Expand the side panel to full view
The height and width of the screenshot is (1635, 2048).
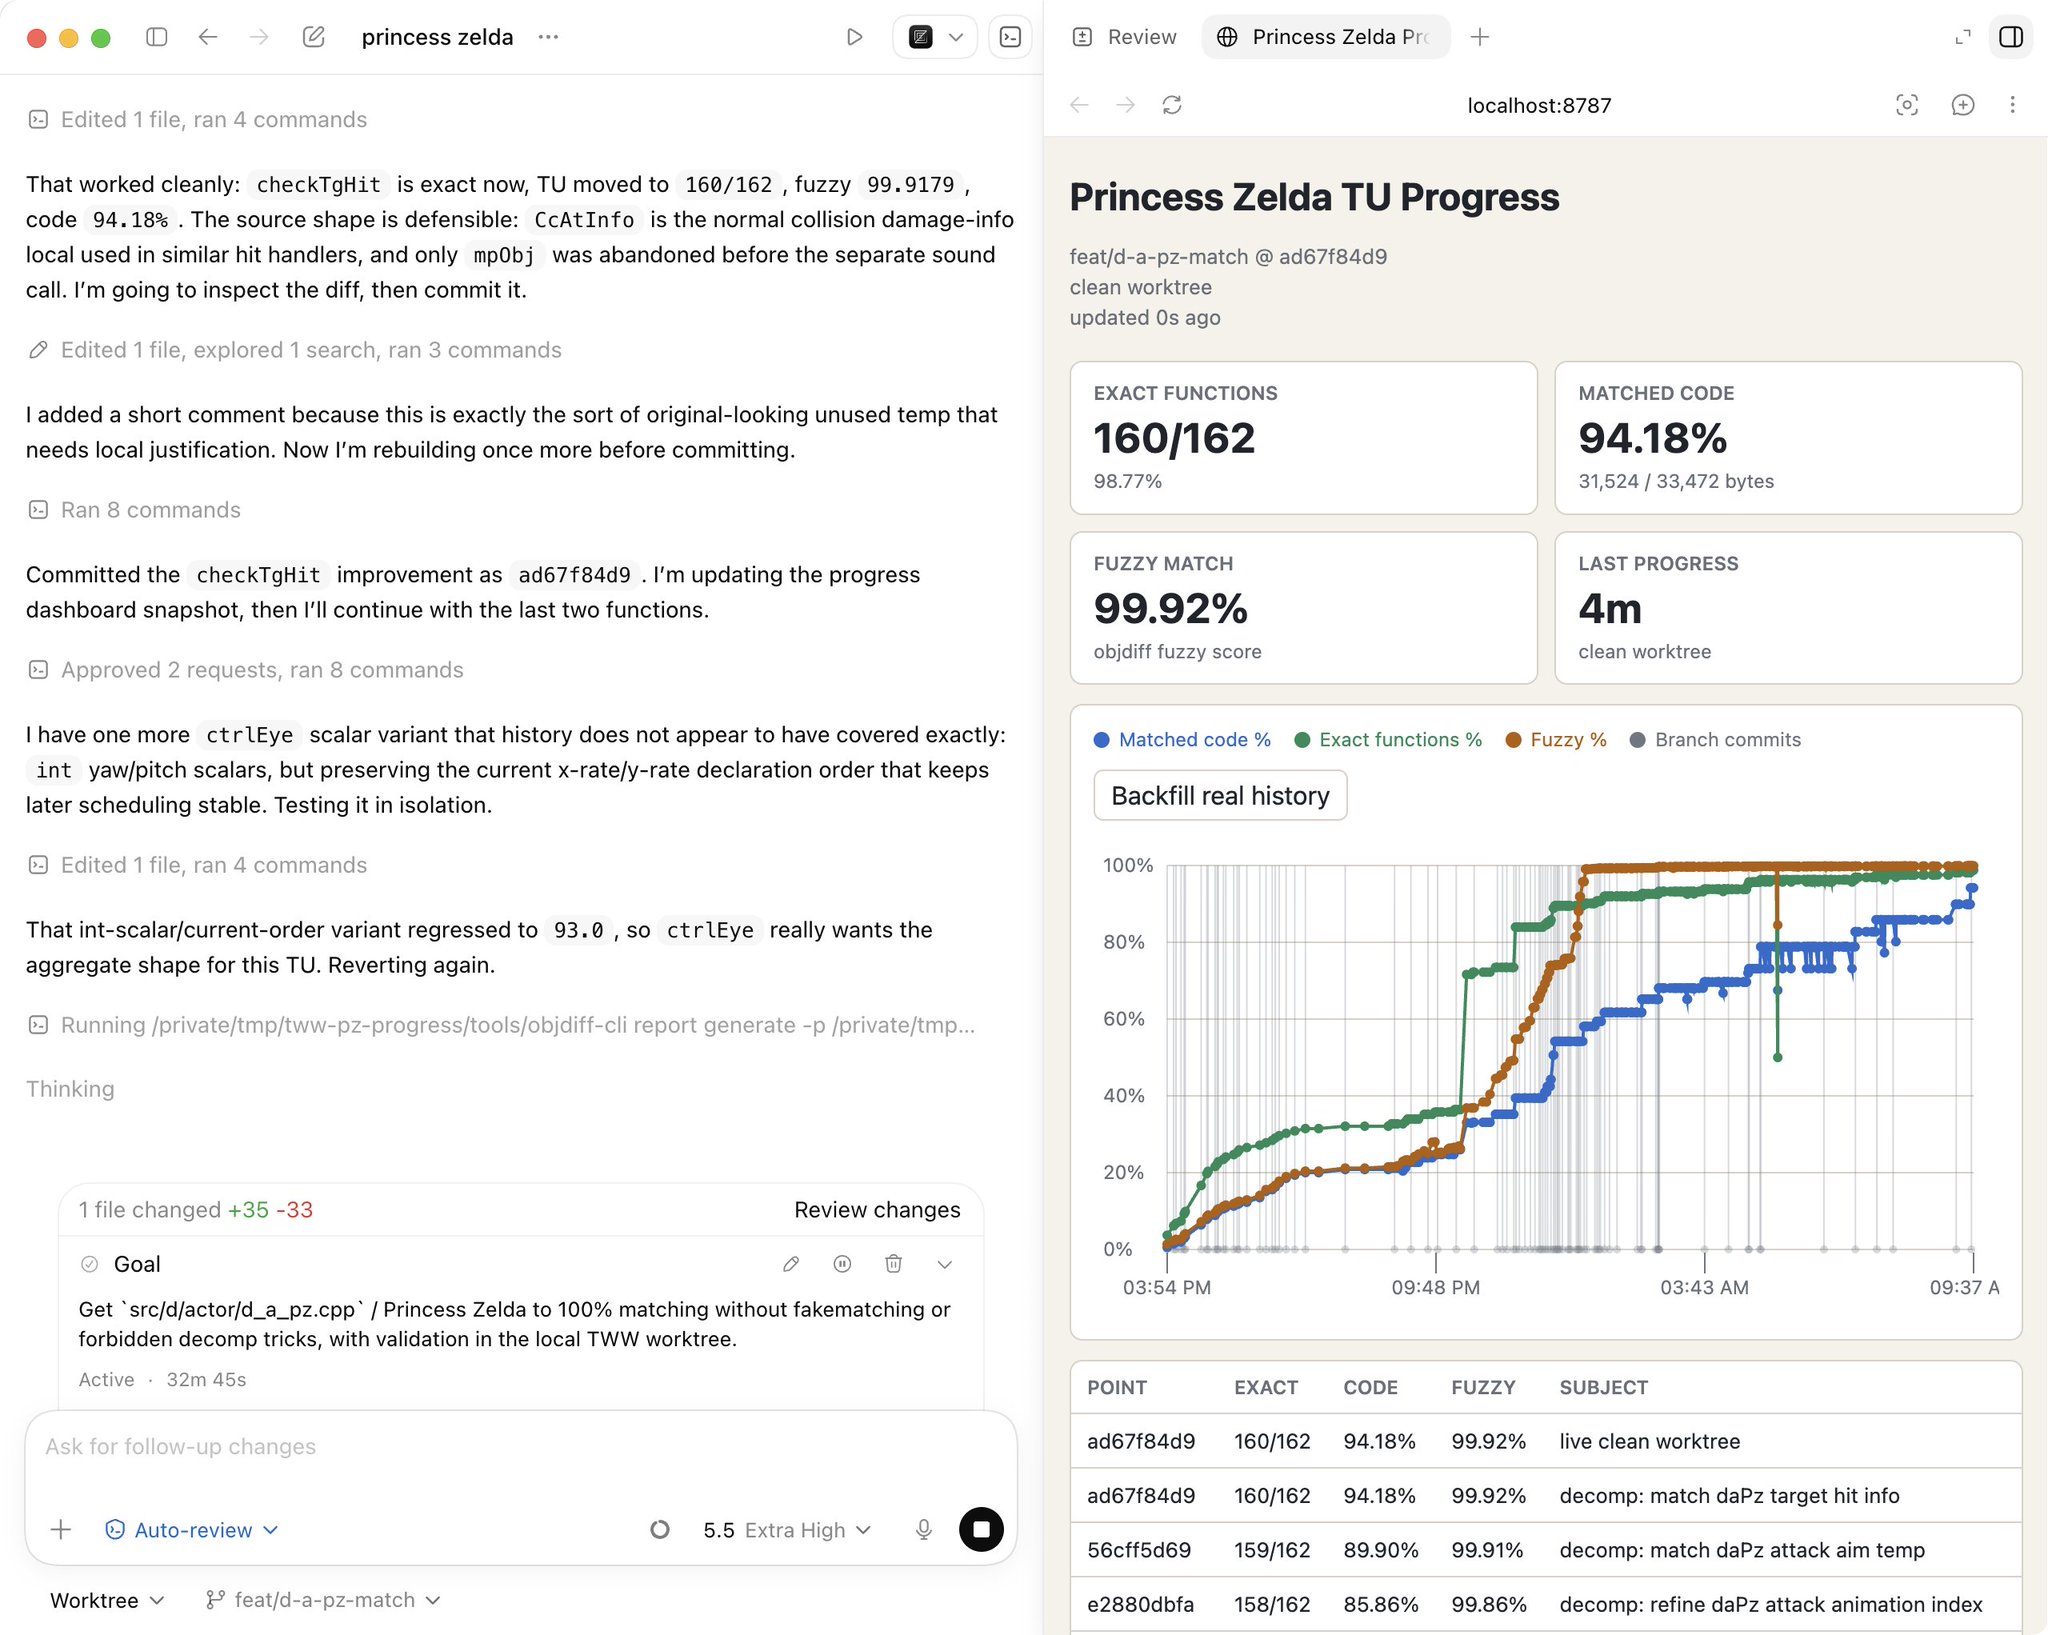point(1962,37)
